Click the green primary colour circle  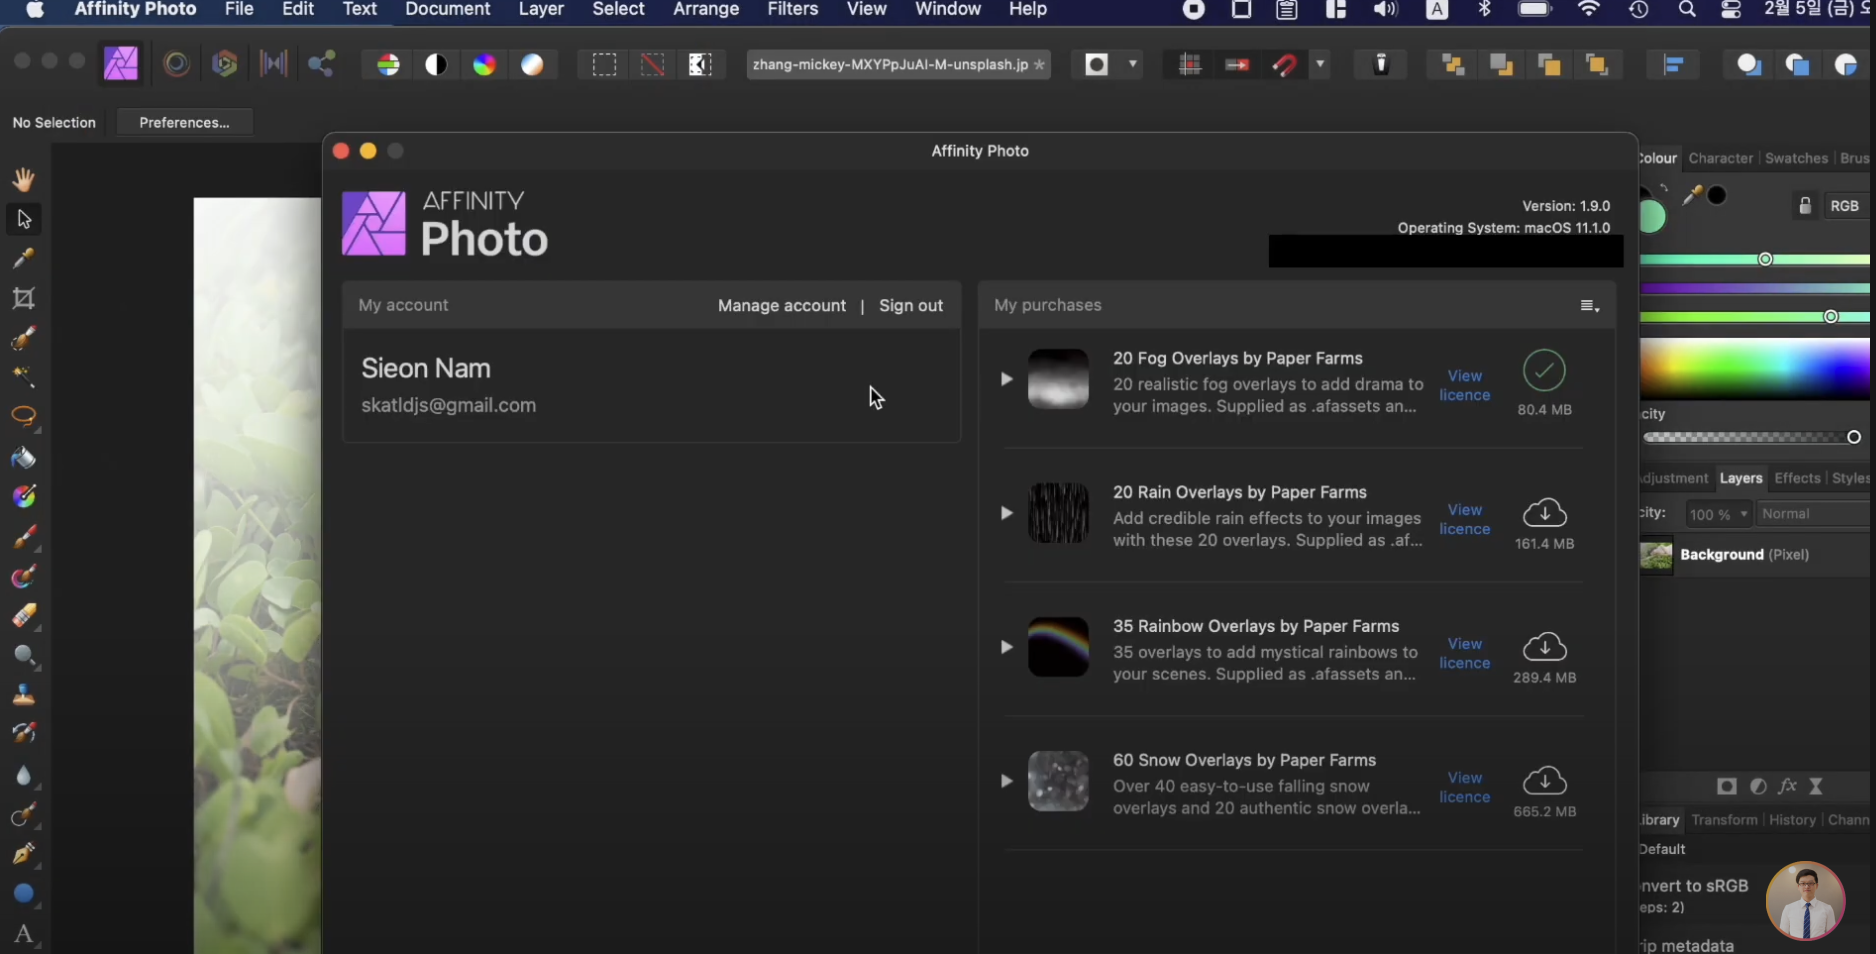tap(1651, 216)
